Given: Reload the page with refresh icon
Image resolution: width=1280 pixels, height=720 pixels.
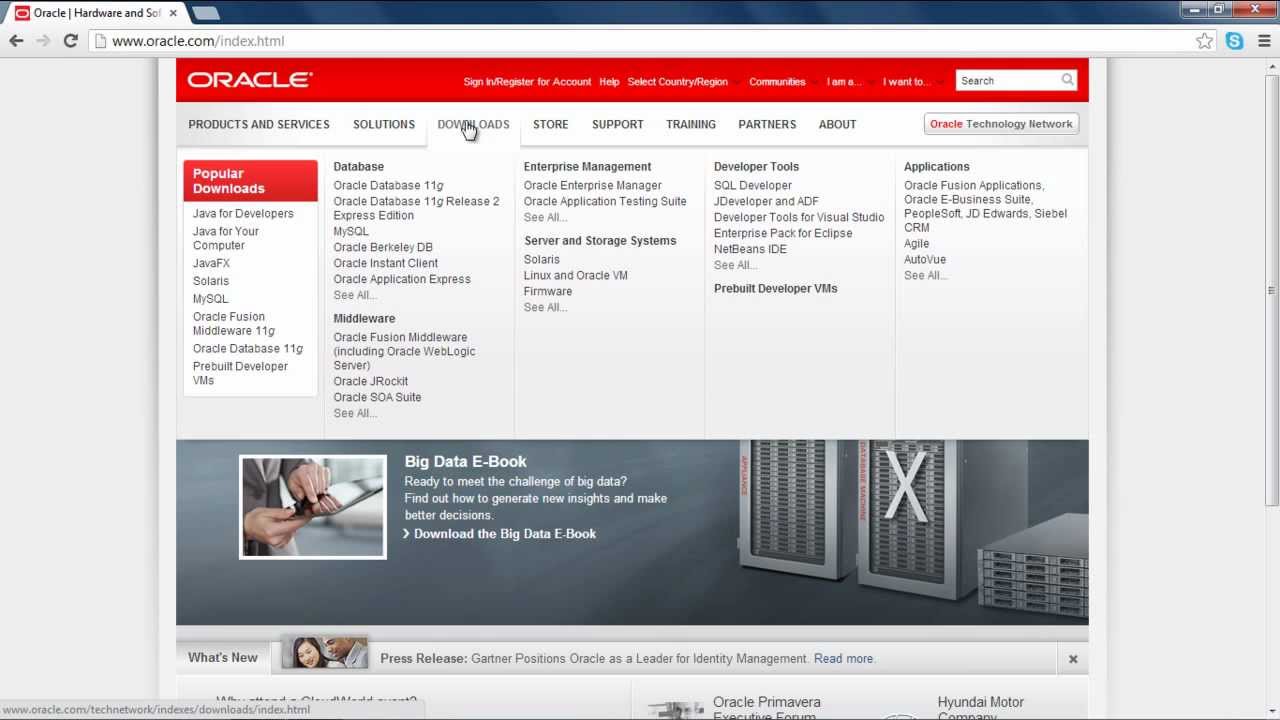Looking at the screenshot, I should [70, 41].
